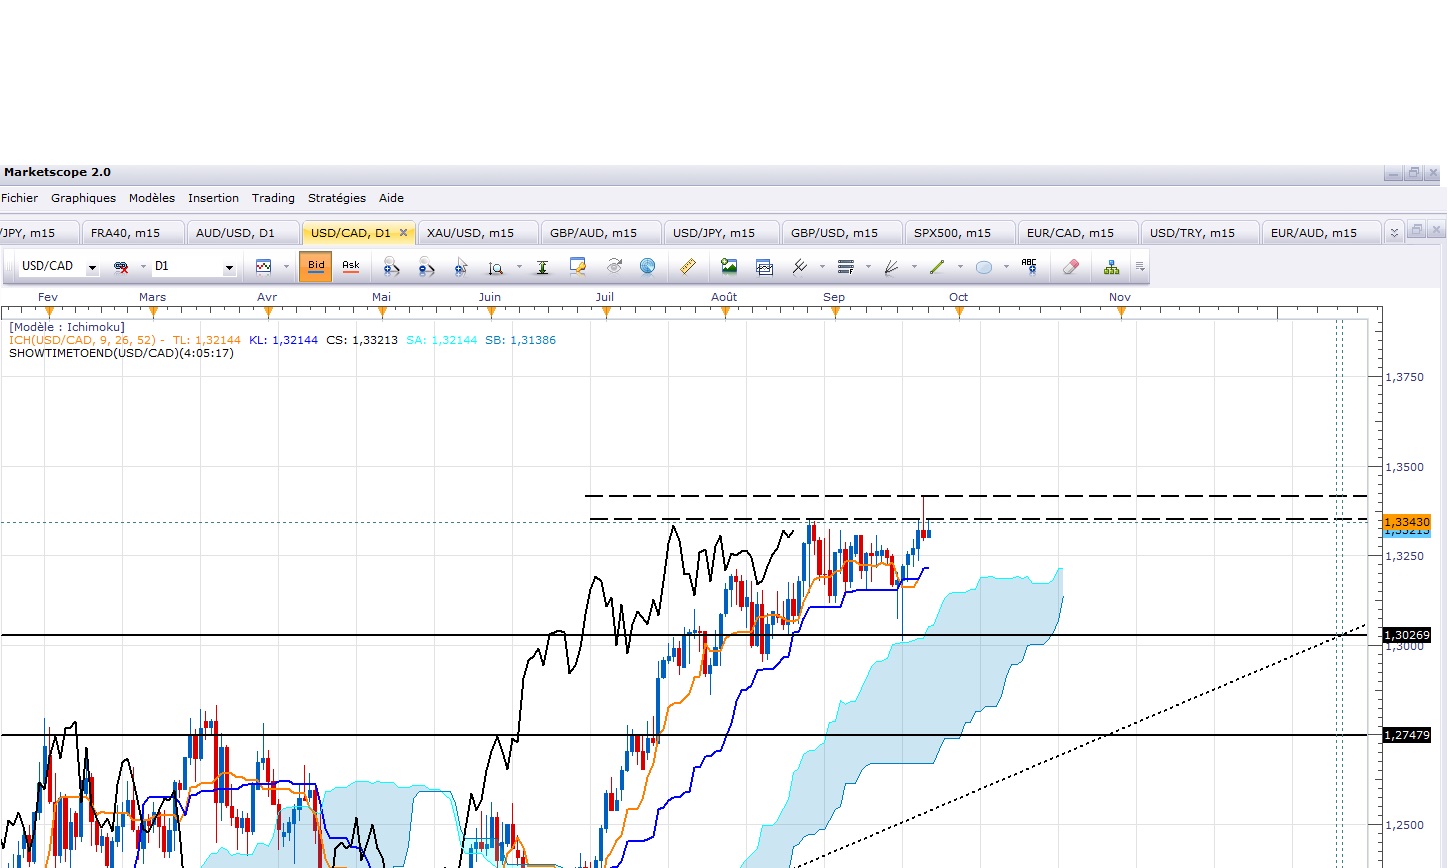Click the chart type icon

[x=264, y=267]
